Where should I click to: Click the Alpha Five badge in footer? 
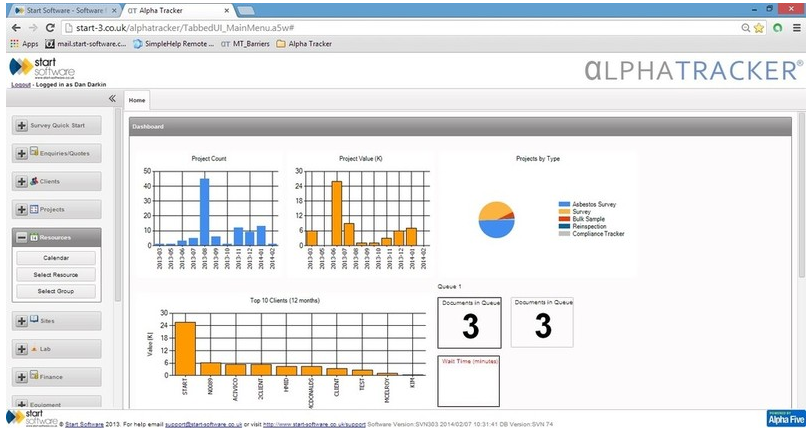pos(786,418)
